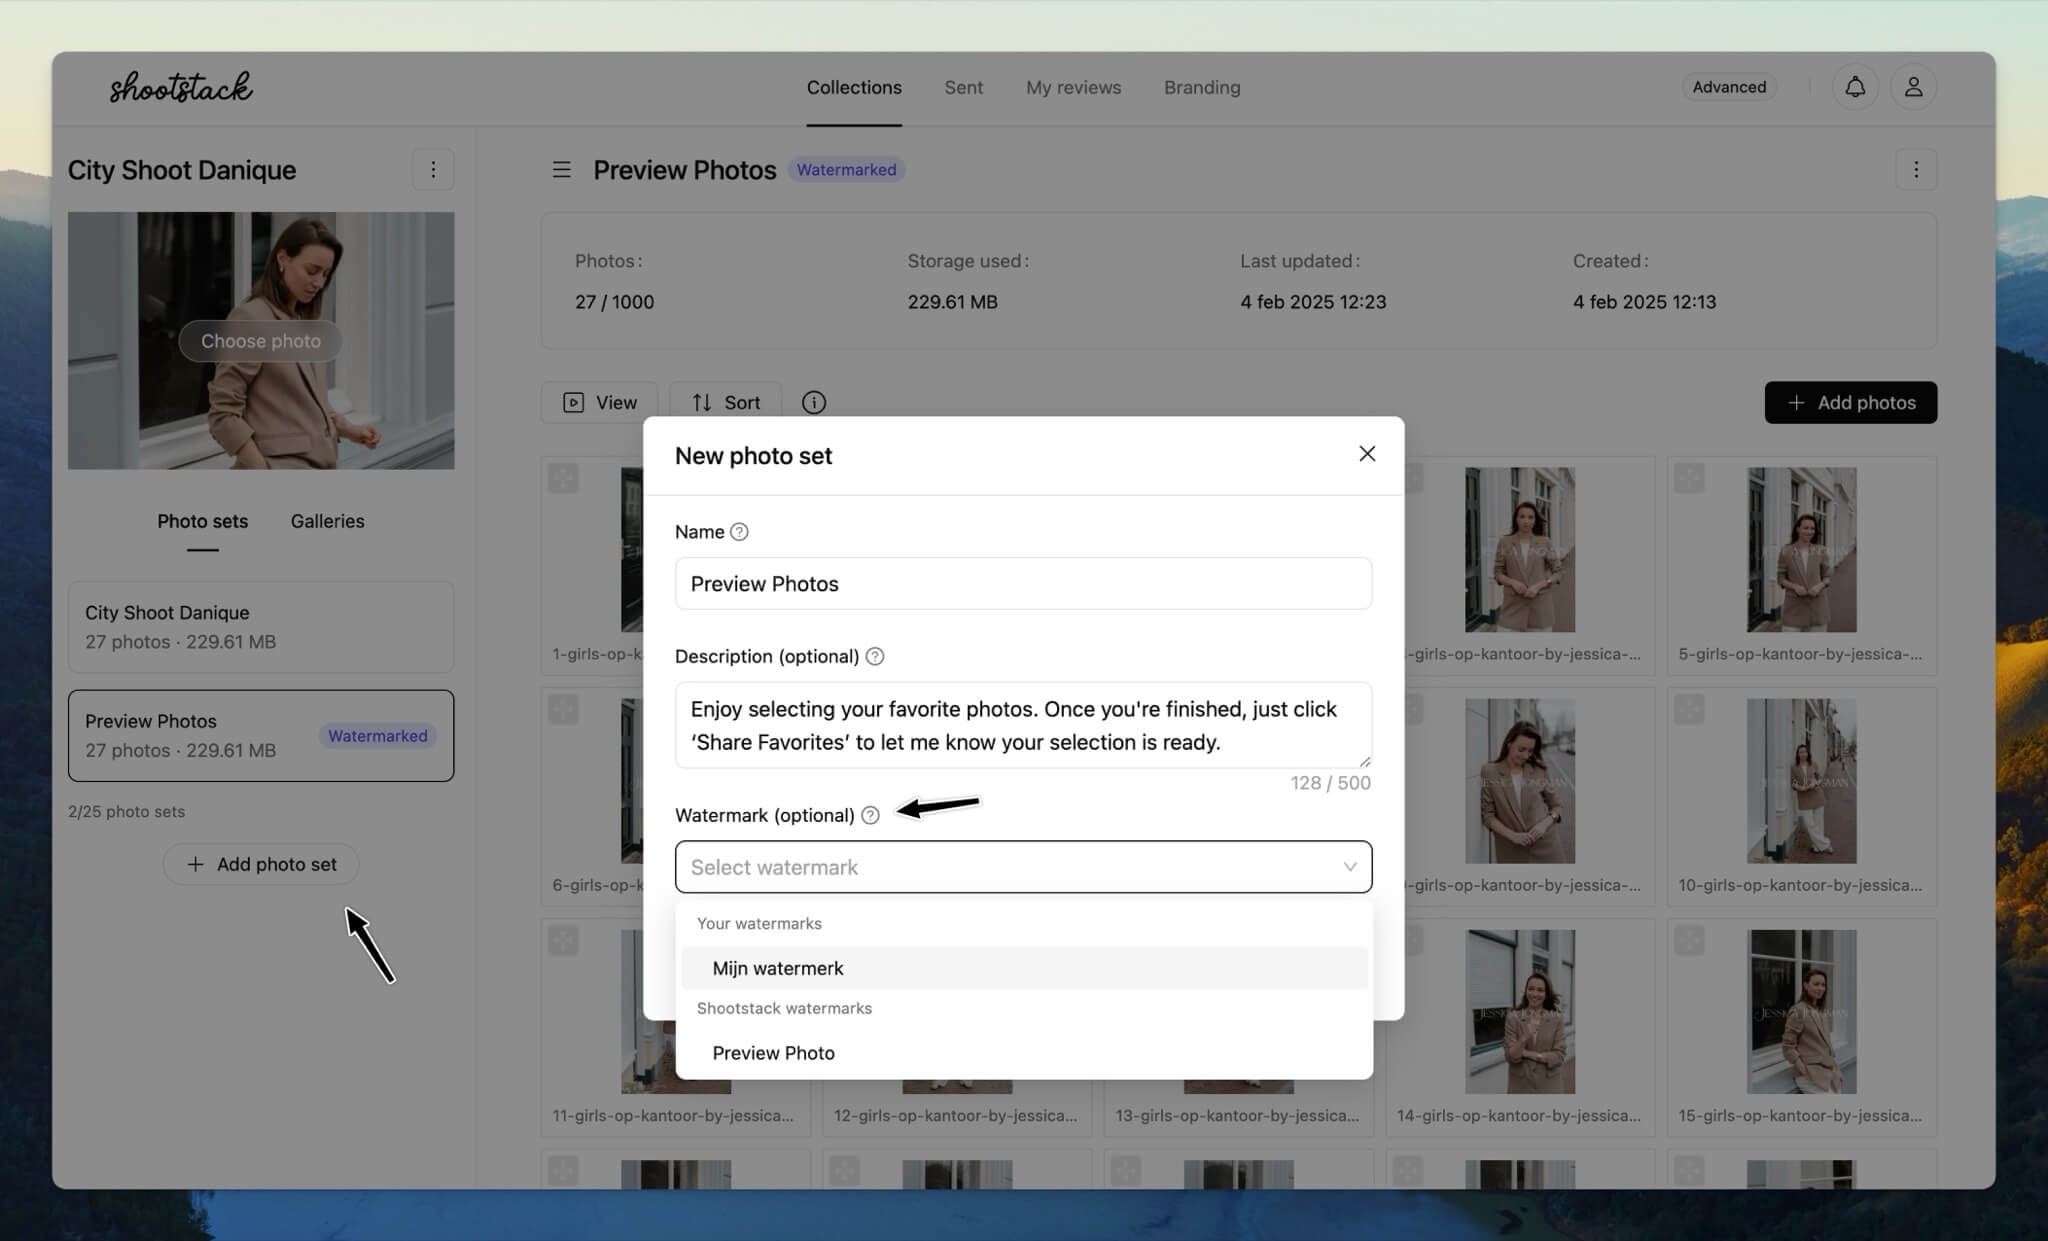Click the 229.61 MB storage used value
This screenshot has height=1241, width=2048.
pyautogui.click(x=952, y=302)
